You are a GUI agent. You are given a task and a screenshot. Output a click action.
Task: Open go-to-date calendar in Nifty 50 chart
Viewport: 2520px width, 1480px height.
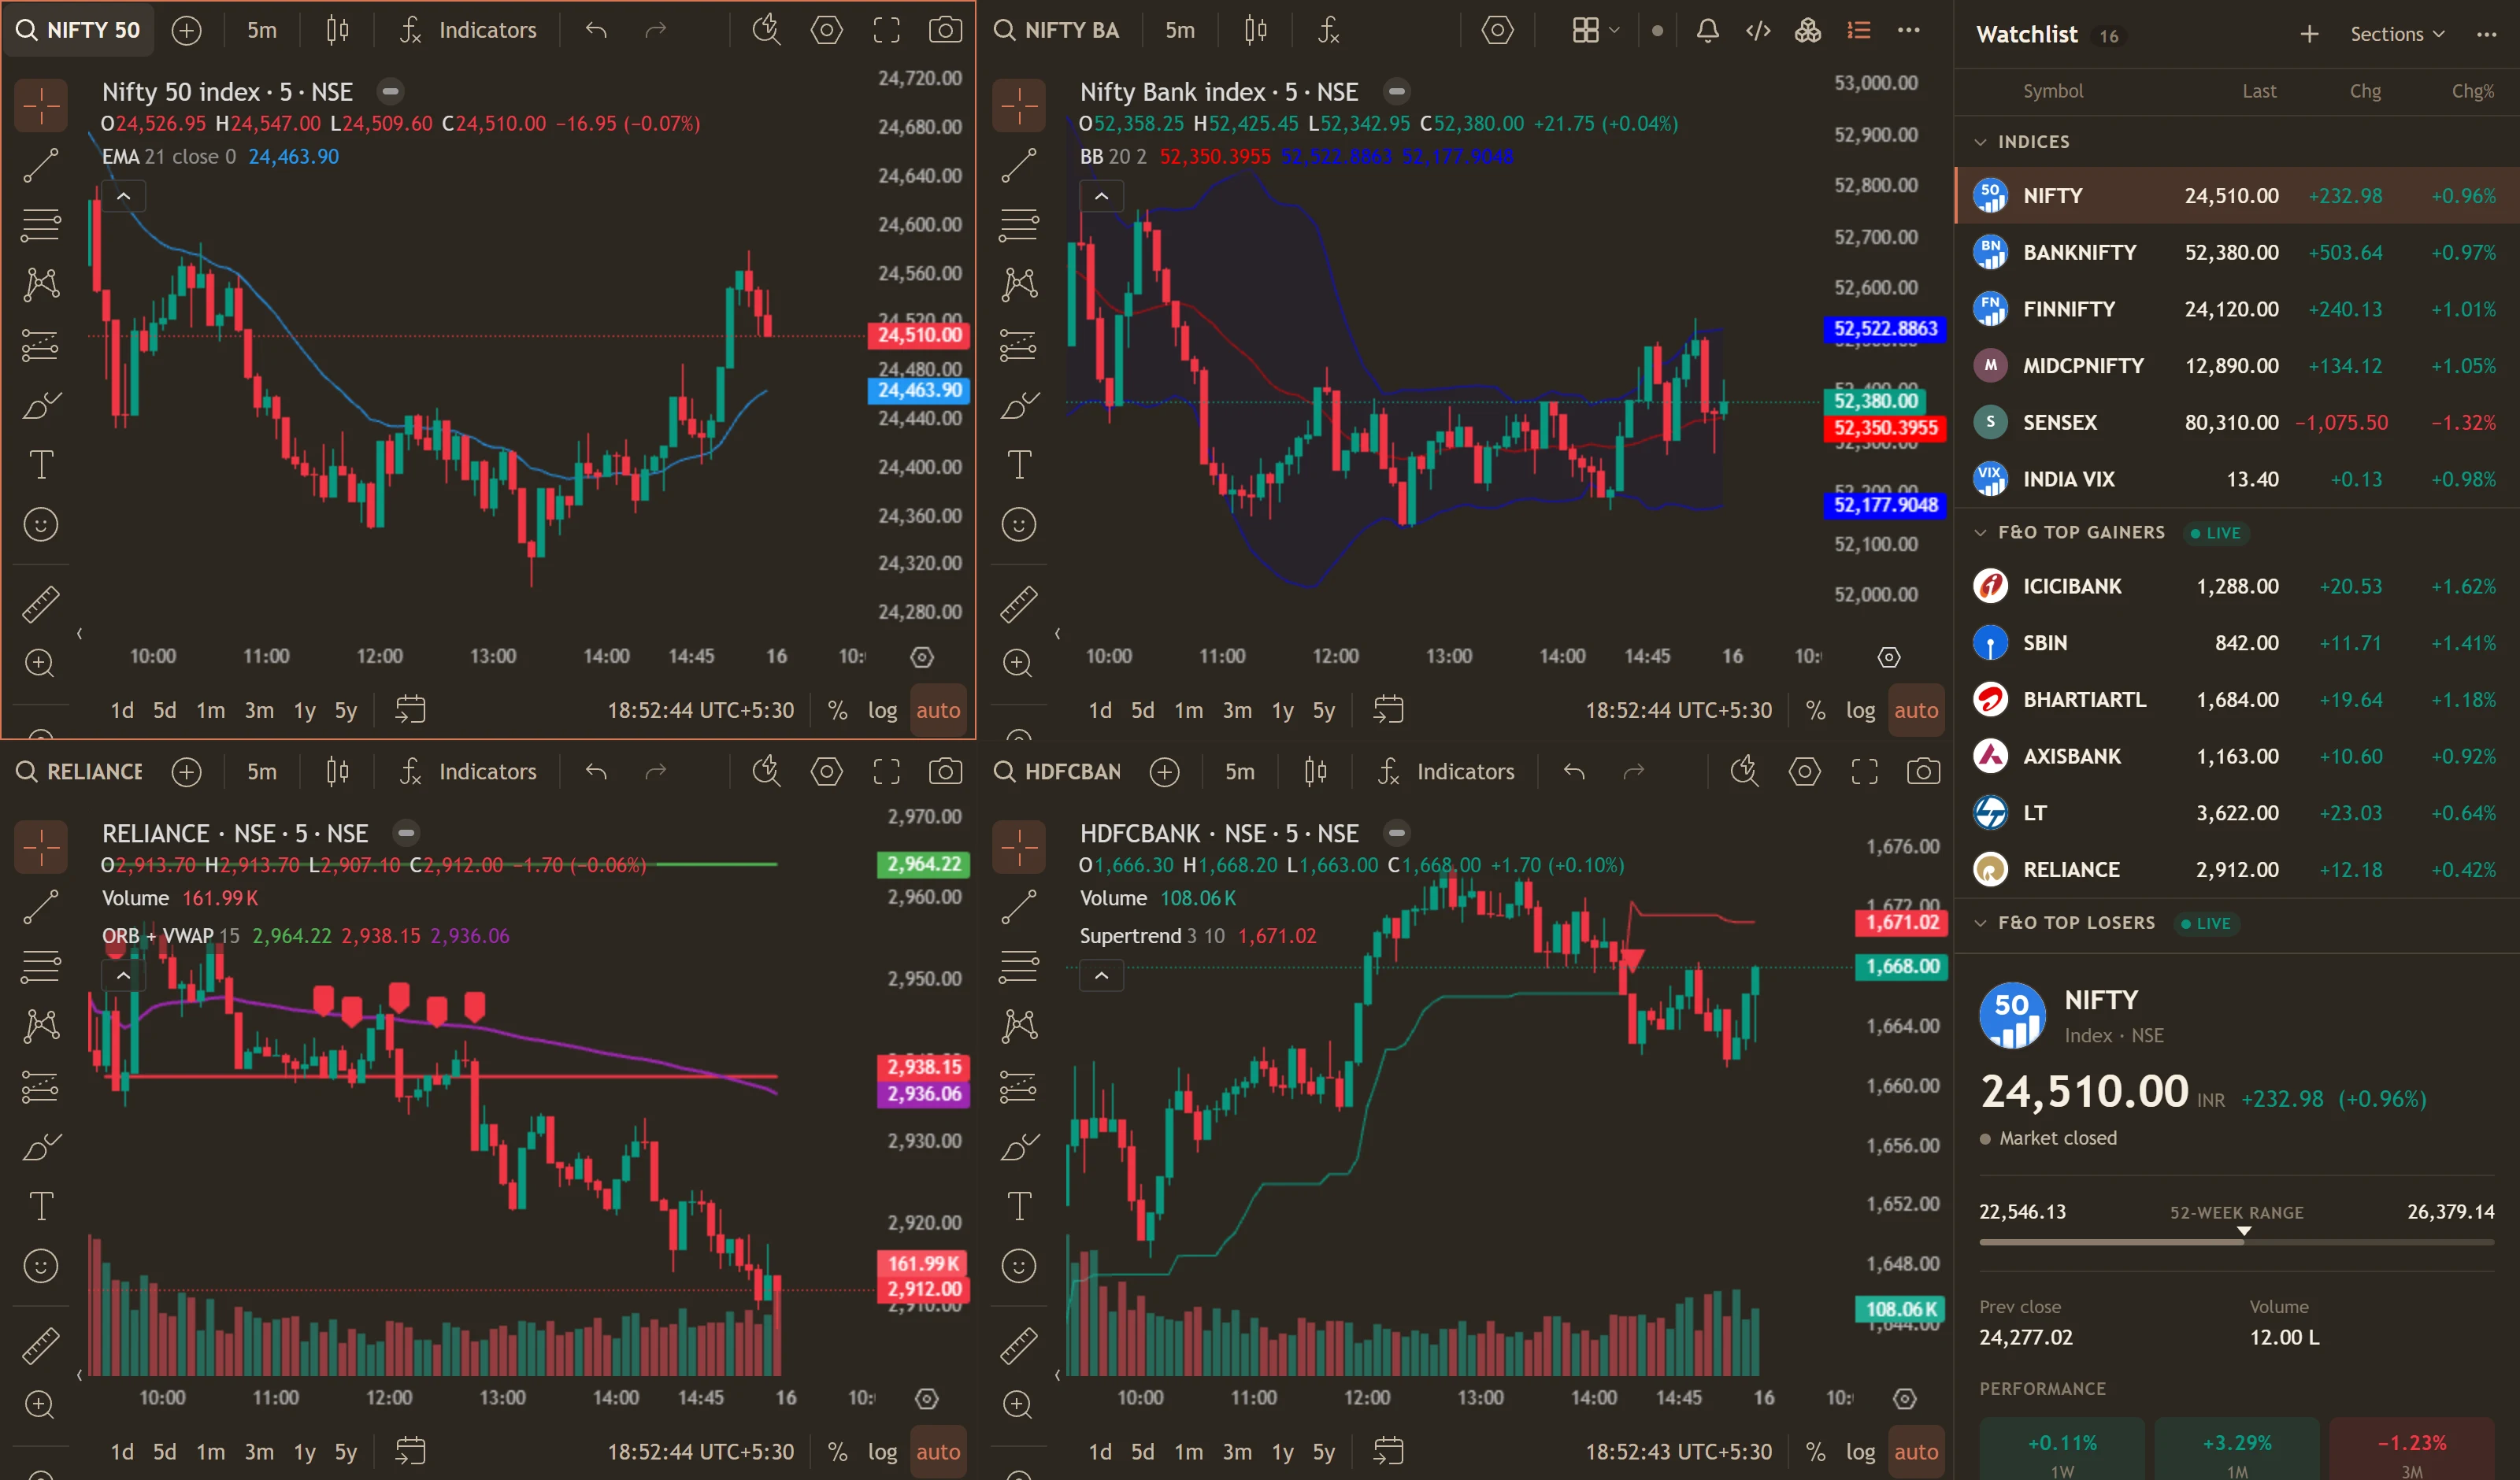click(411, 710)
